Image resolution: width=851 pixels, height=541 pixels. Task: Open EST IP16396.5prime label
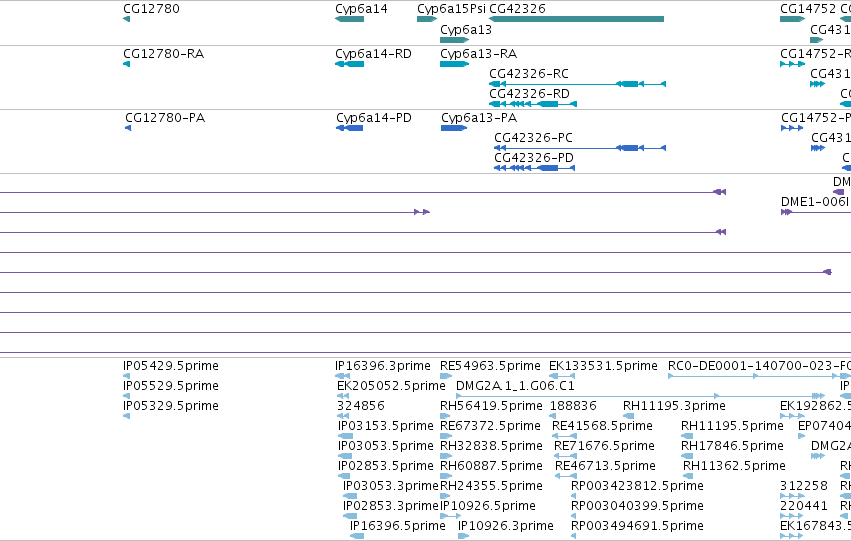pos(398,526)
